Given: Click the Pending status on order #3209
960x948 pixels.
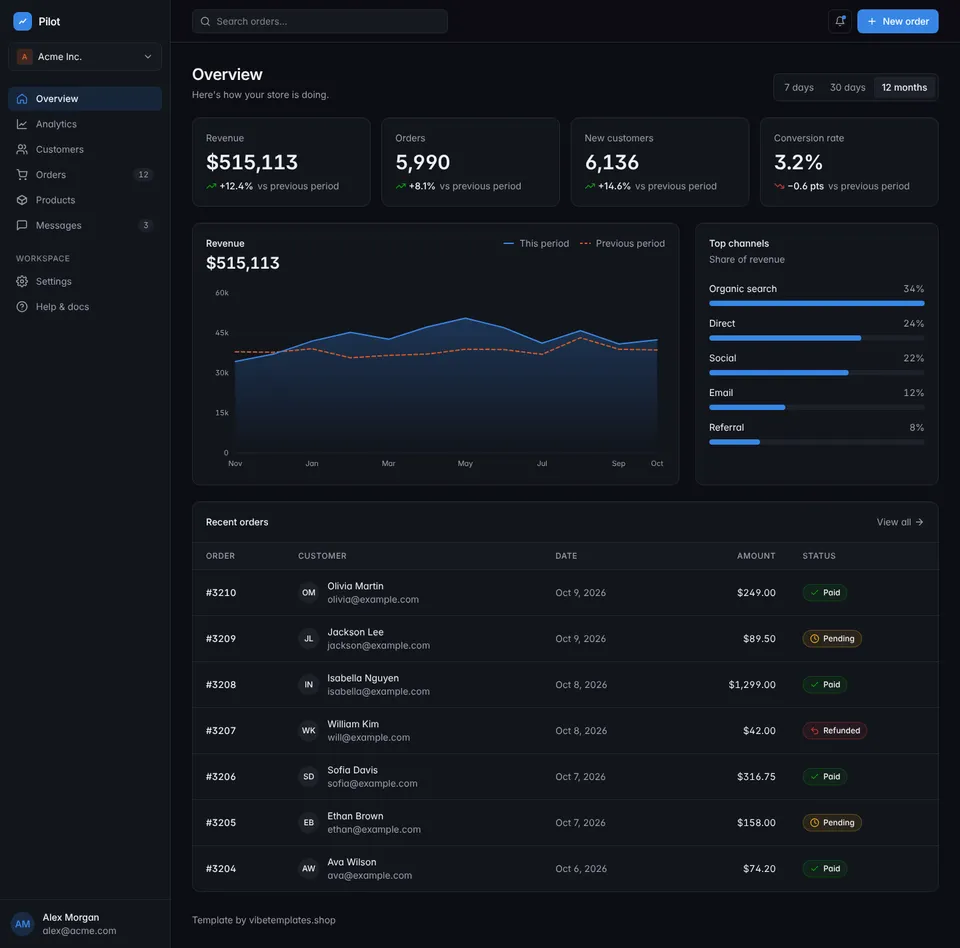Looking at the screenshot, I should tap(832, 639).
